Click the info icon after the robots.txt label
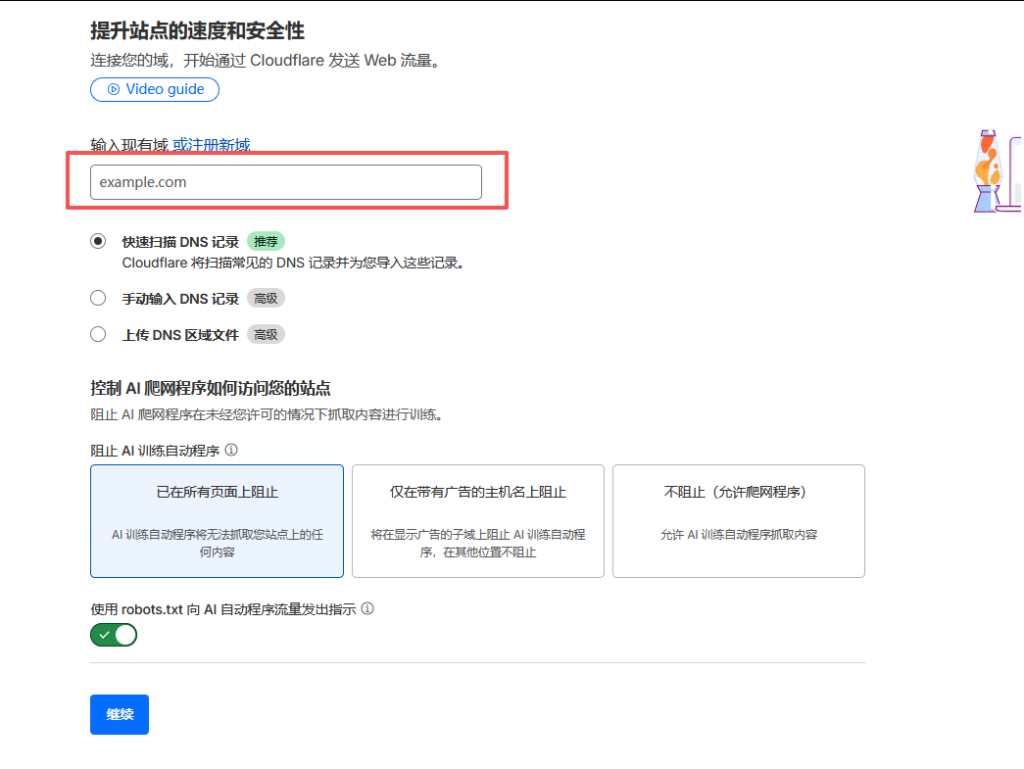This screenshot has width=1024, height=769. point(367,608)
